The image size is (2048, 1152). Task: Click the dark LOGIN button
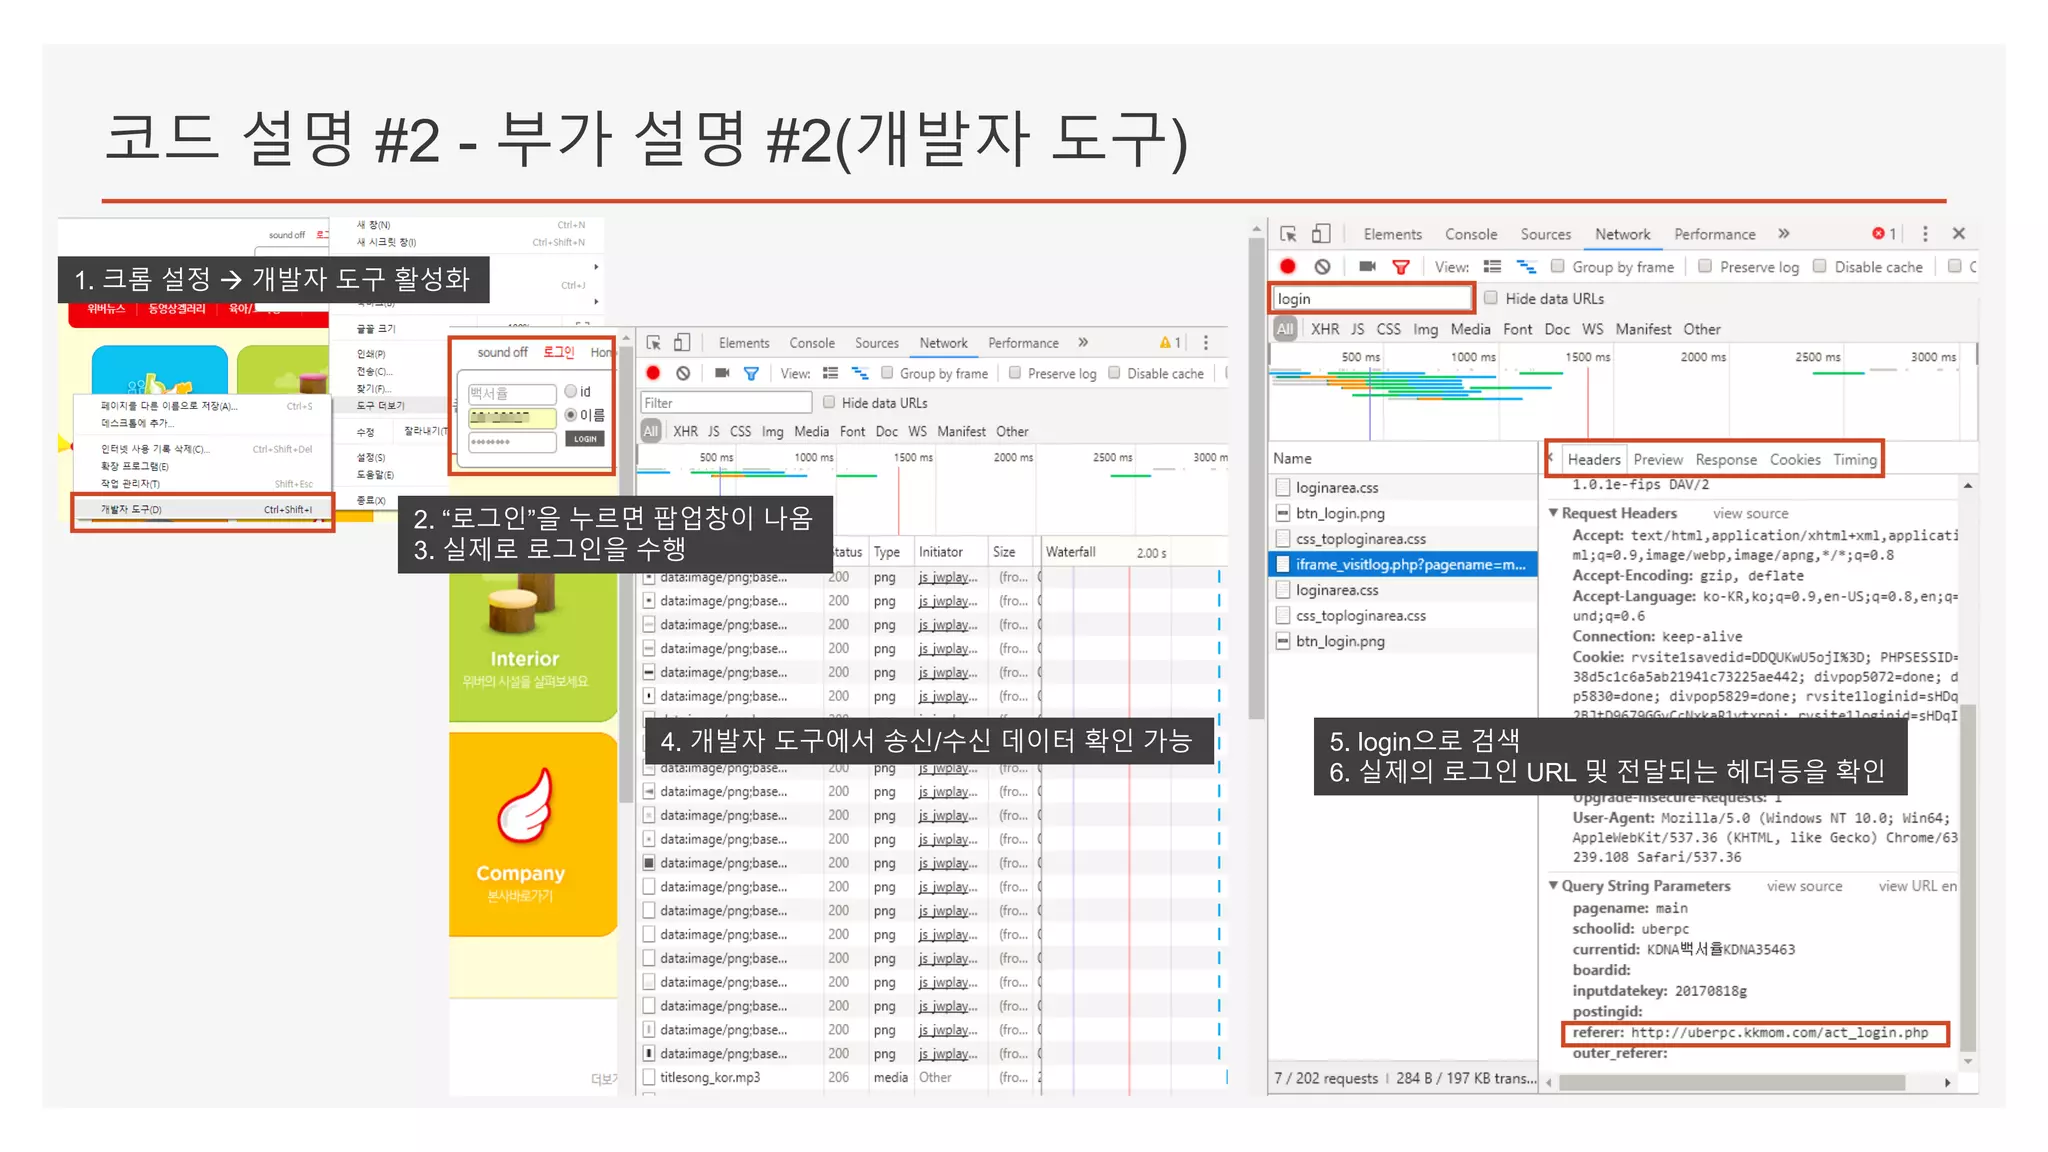pyautogui.click(x=585, y=439)
